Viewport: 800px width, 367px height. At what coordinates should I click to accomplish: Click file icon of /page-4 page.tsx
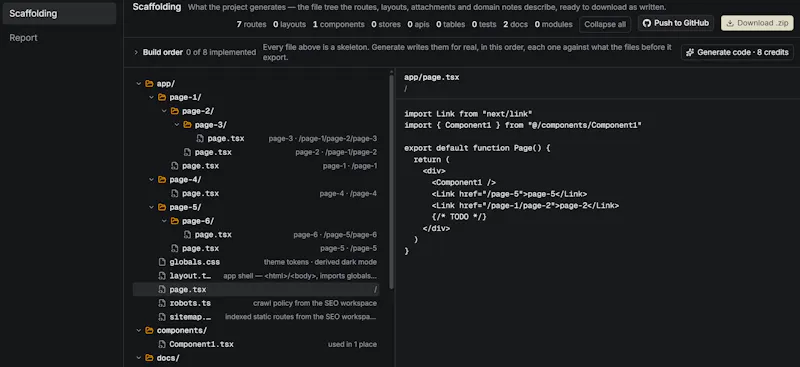click(174, 193)
